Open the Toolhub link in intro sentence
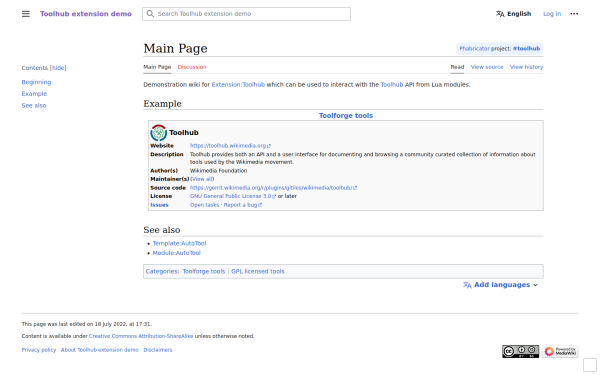 point(392,85)
